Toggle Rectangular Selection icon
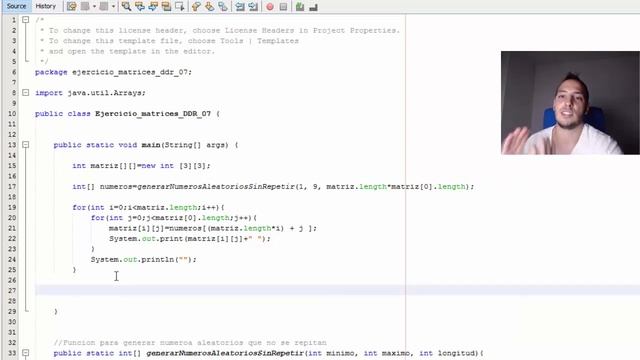Screen dimensions: 640x360 (180, 7)
